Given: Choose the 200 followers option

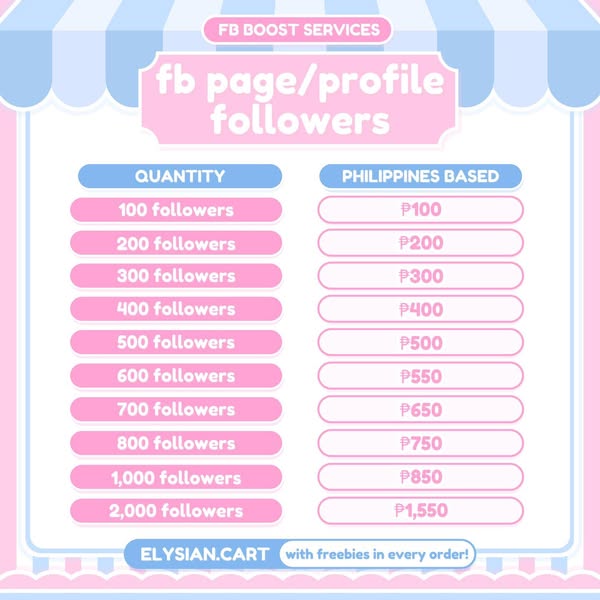Looking at the screenshot, I should pos(176,243).
